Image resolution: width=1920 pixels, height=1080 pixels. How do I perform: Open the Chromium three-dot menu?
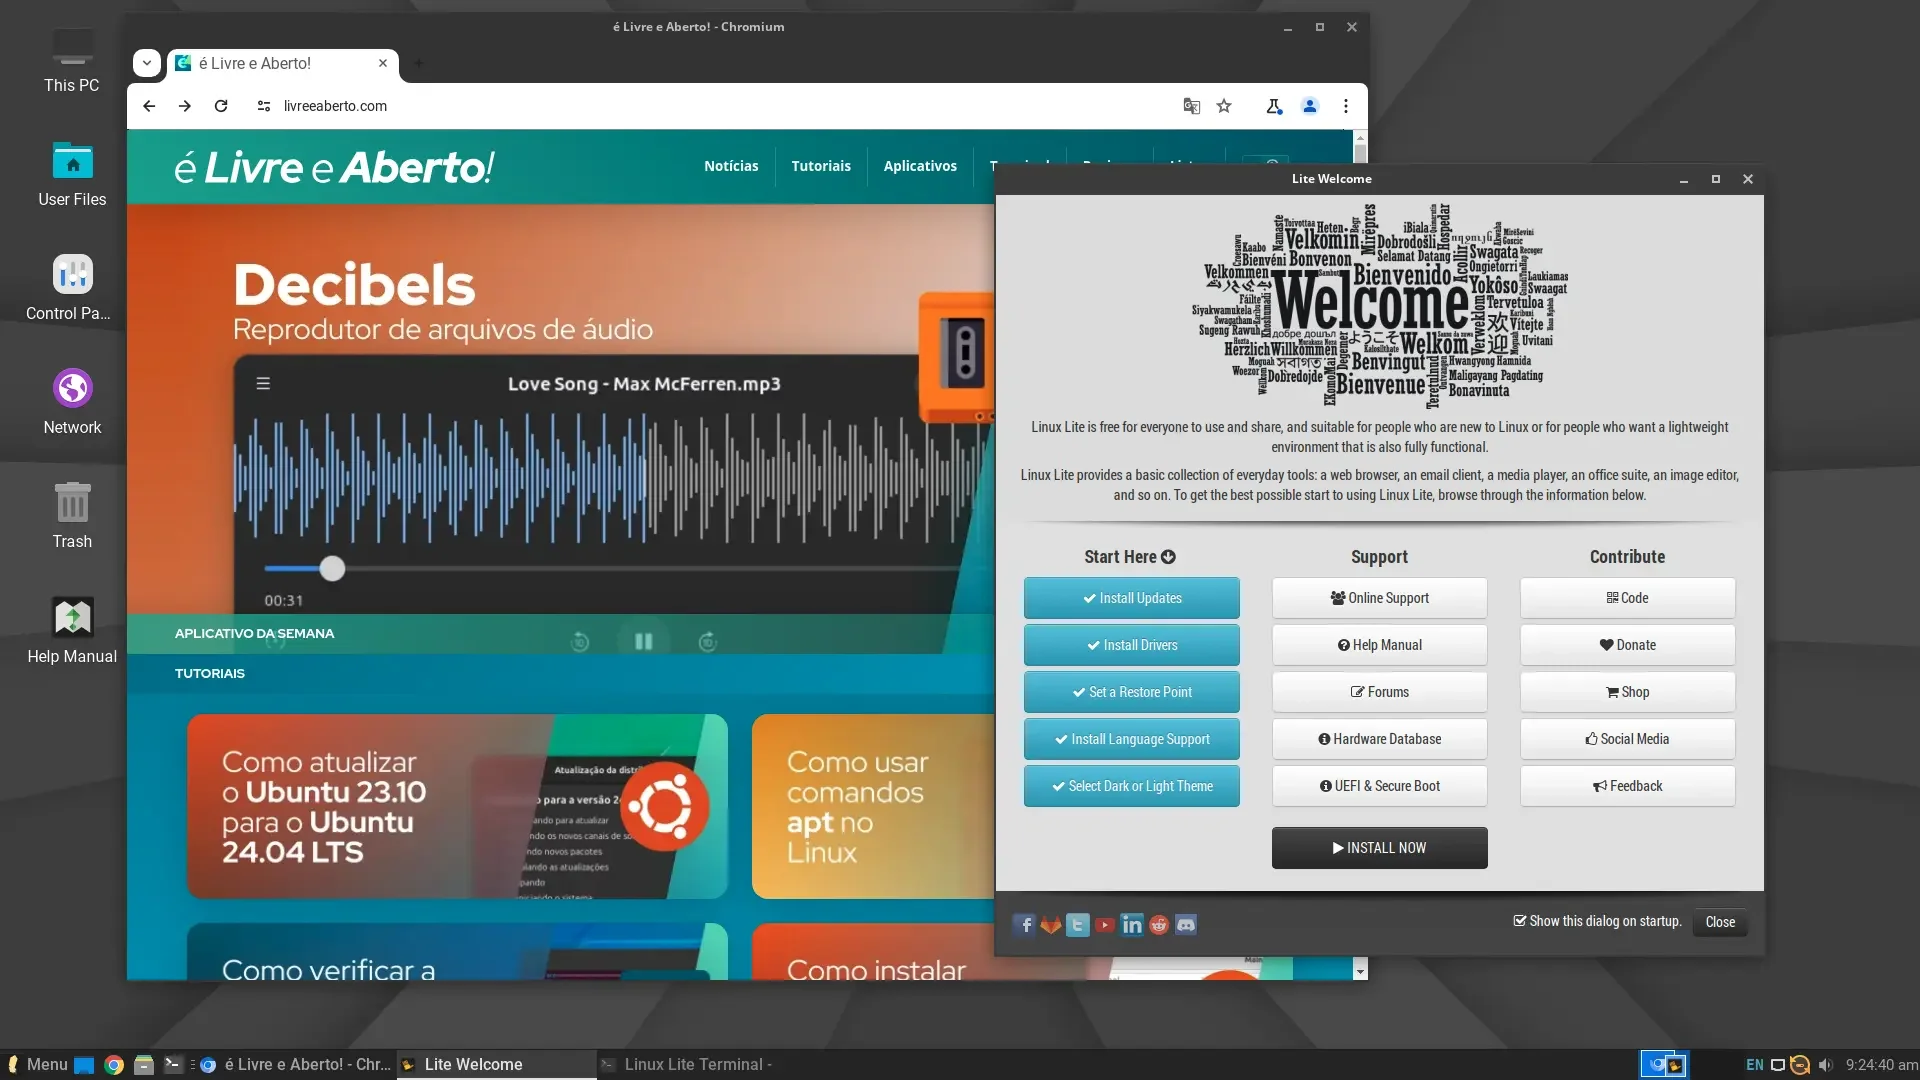click(x=1346, y=106)
